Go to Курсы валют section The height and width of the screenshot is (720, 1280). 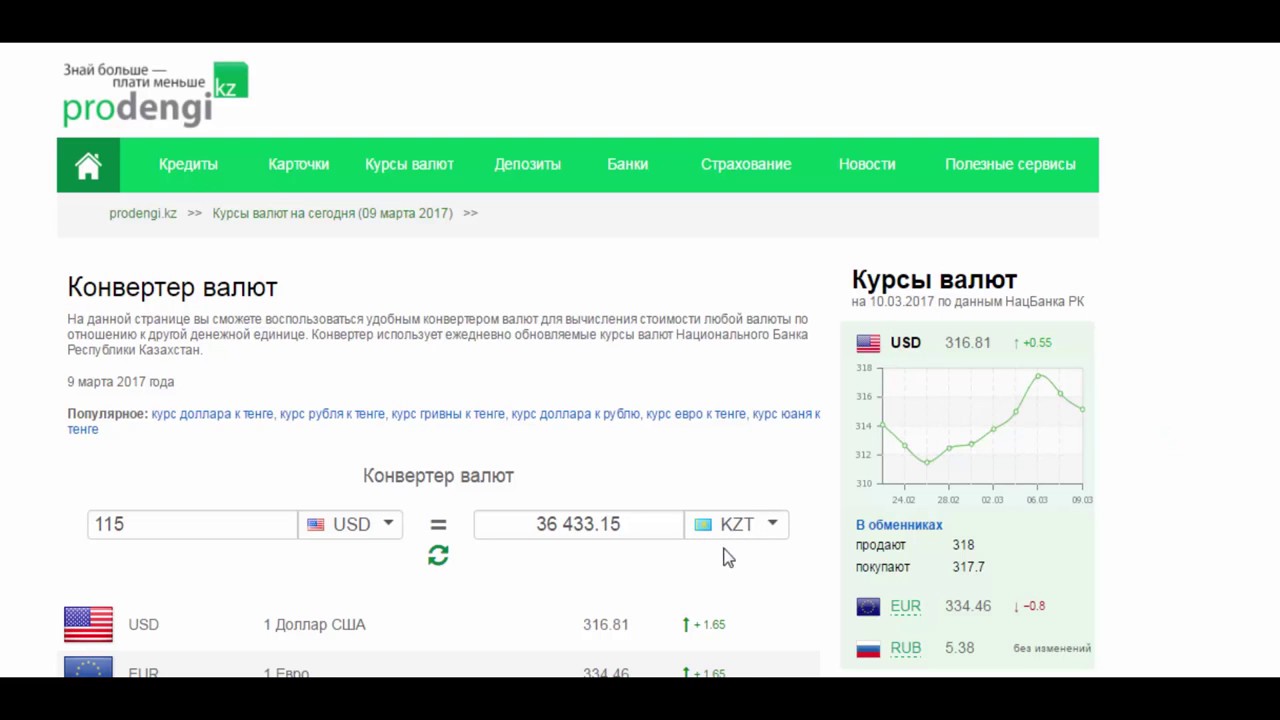pos(409,164)
